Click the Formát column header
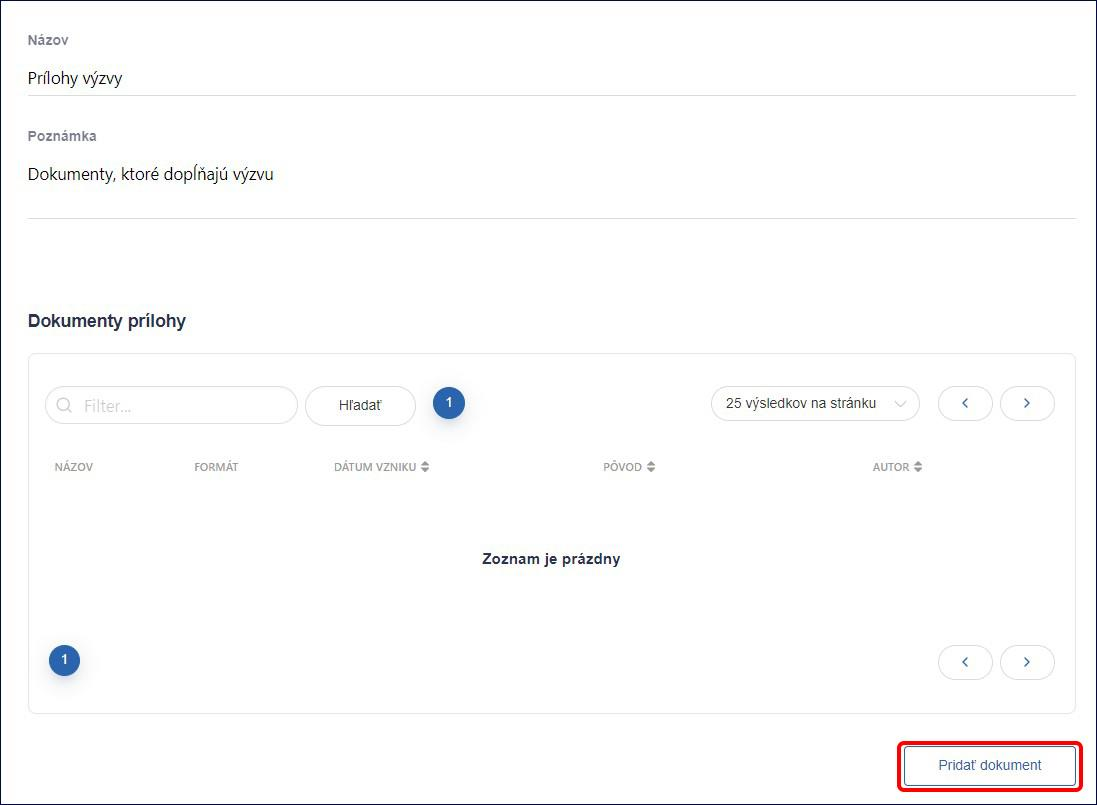 click(216, 467)
